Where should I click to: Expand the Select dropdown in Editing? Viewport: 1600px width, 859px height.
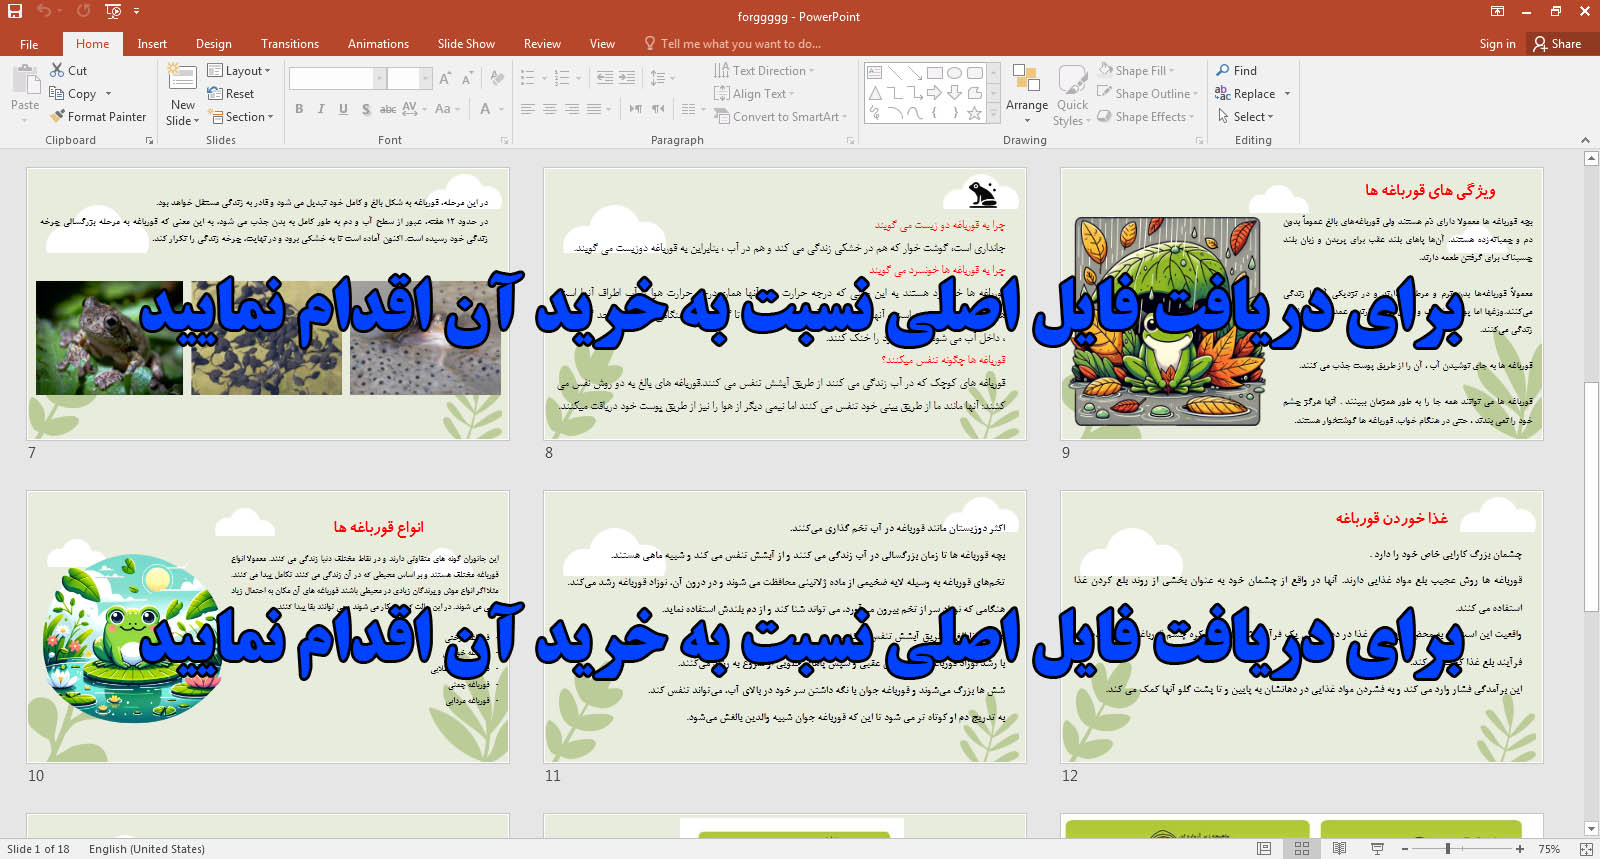coord(1246,117)
